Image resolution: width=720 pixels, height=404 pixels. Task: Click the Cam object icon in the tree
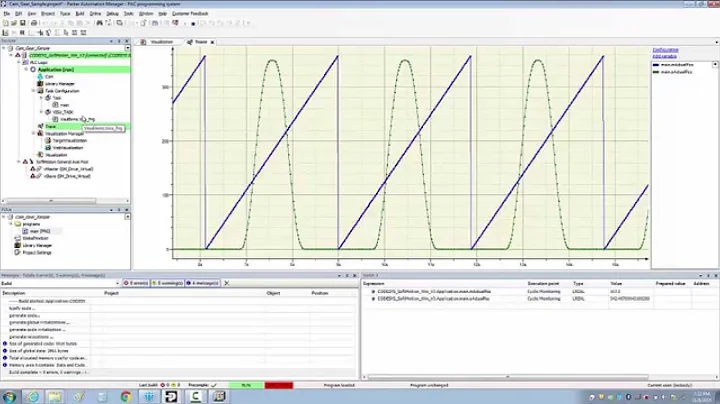pos(40,77)
